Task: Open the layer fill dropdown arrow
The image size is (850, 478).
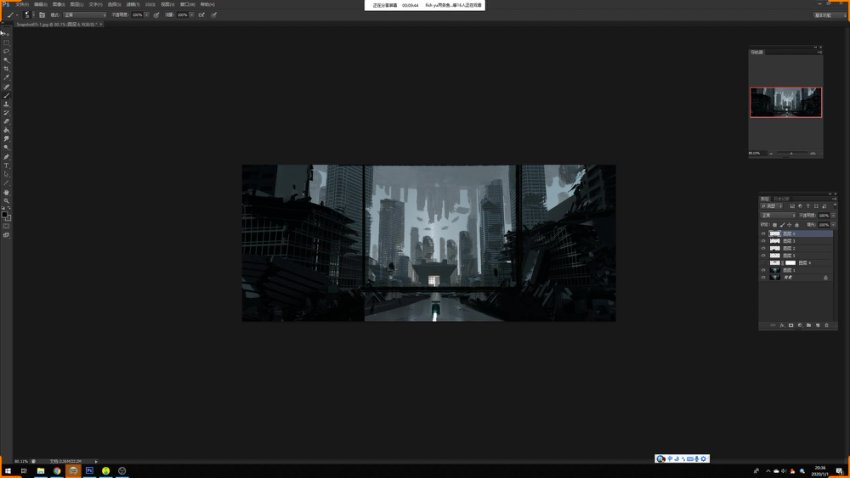Action: tap(833, 224)
